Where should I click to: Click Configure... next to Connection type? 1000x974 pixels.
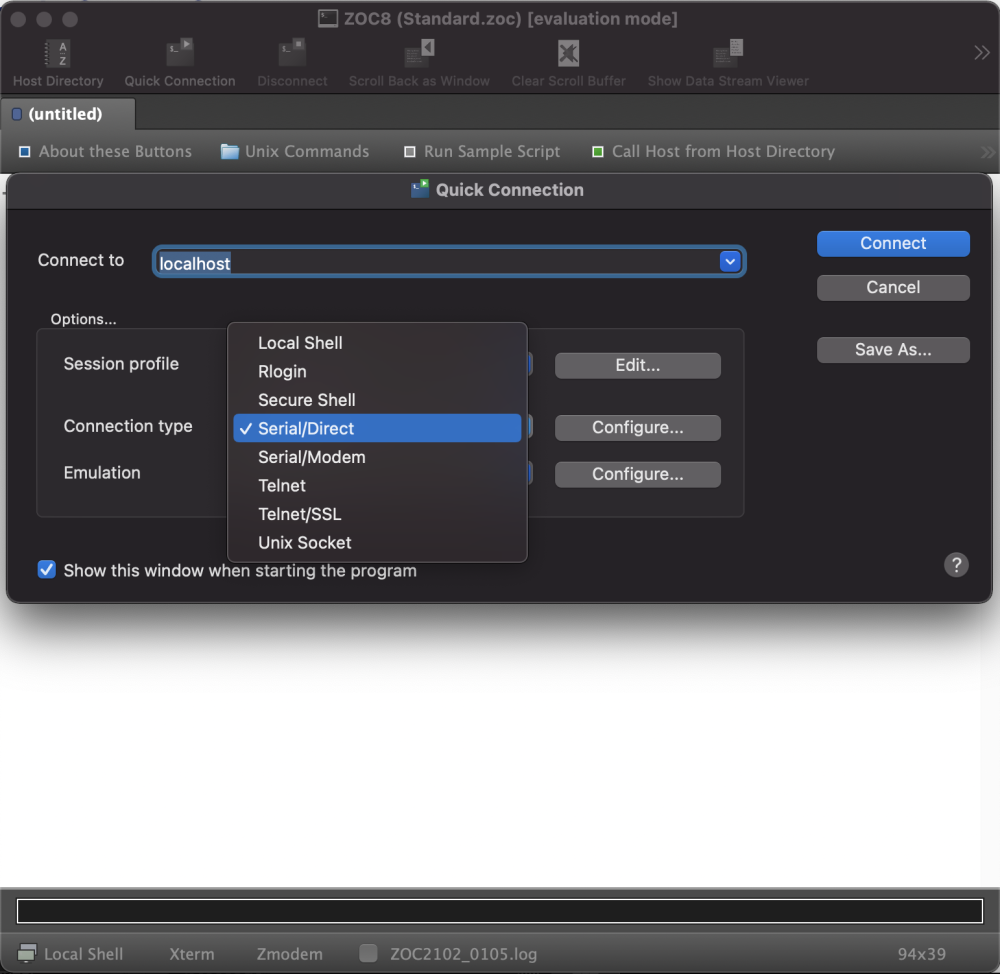(x=638, y=428)
